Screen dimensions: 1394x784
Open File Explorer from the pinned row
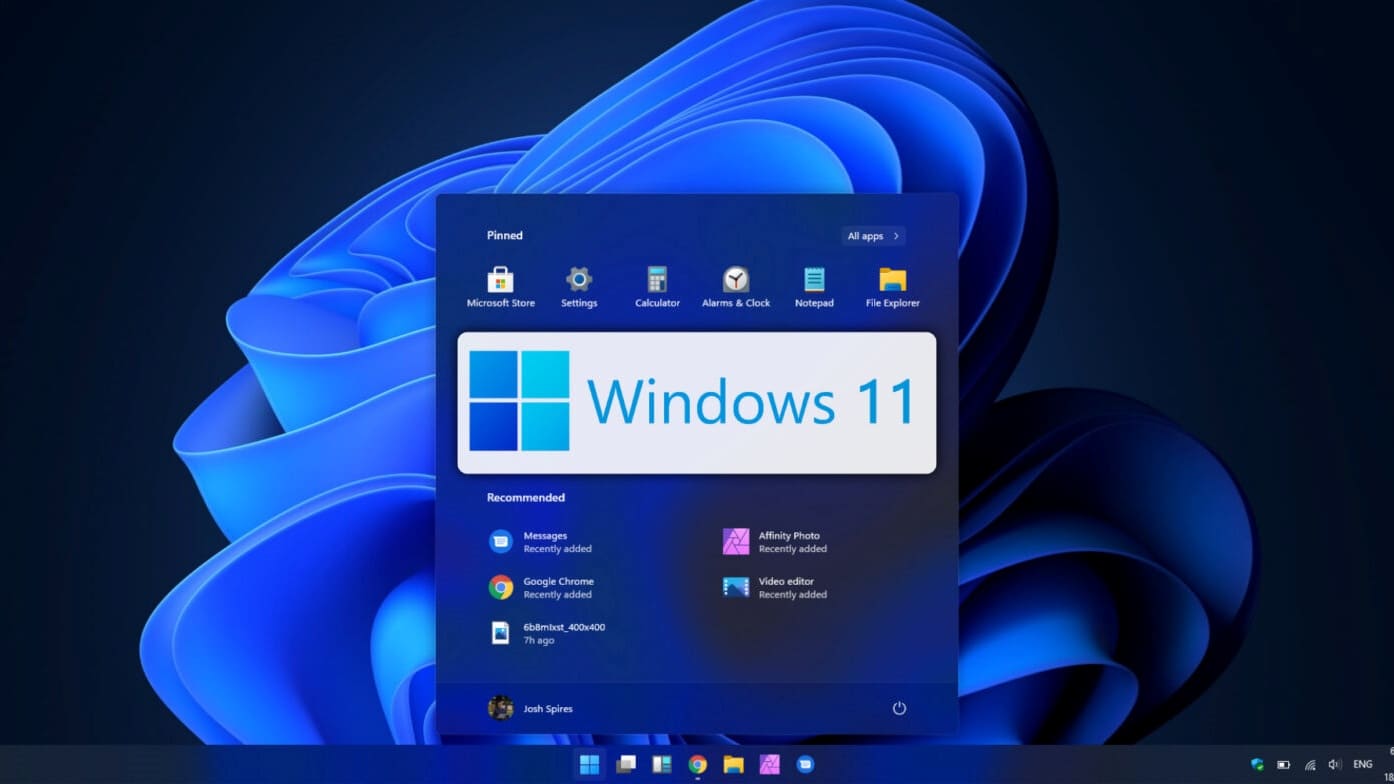point(893,287)
